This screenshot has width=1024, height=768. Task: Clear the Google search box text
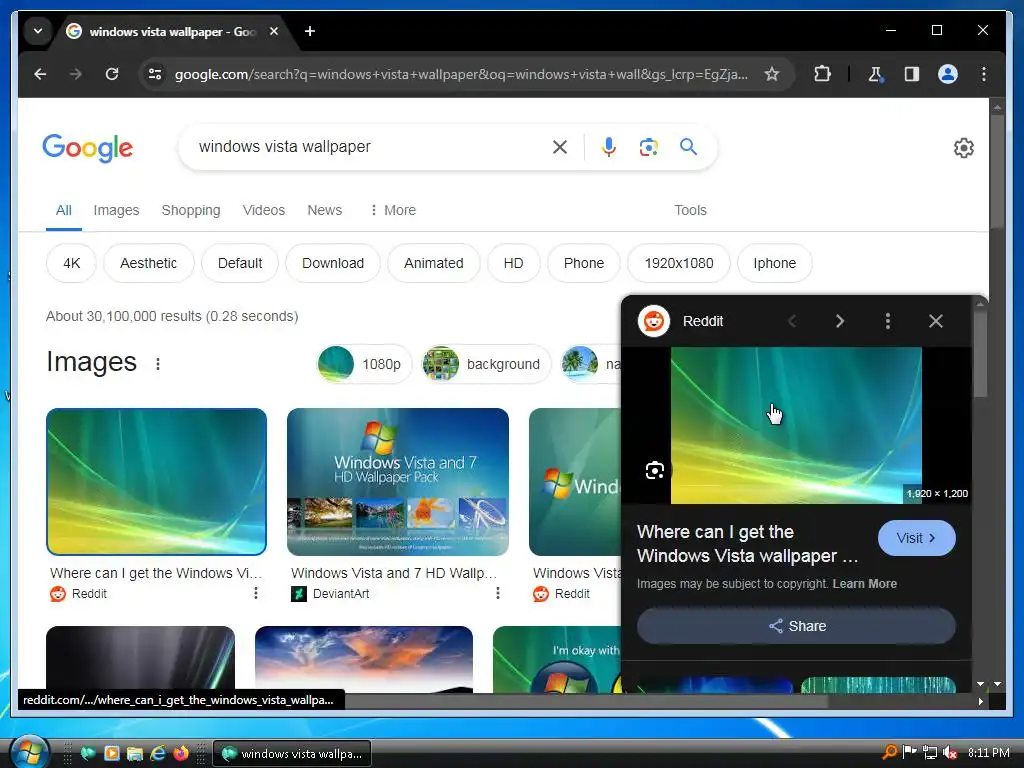coord(560,147)
